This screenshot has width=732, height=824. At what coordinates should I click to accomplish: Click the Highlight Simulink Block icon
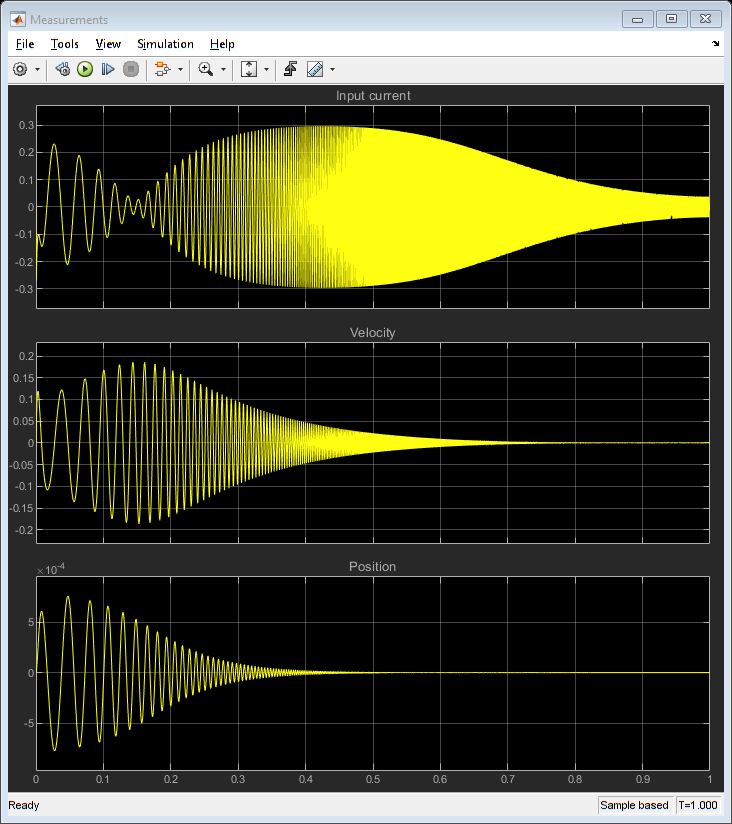click(162, 69)
